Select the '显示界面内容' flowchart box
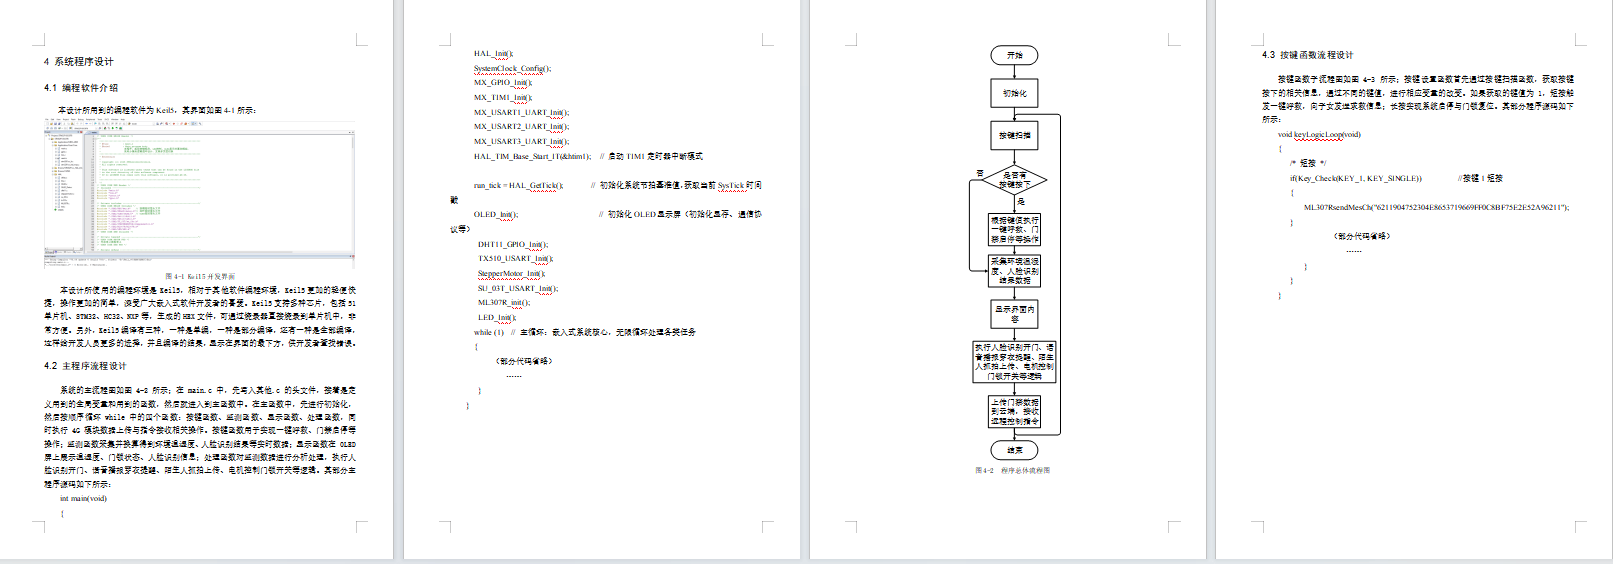 point(1014,314)
